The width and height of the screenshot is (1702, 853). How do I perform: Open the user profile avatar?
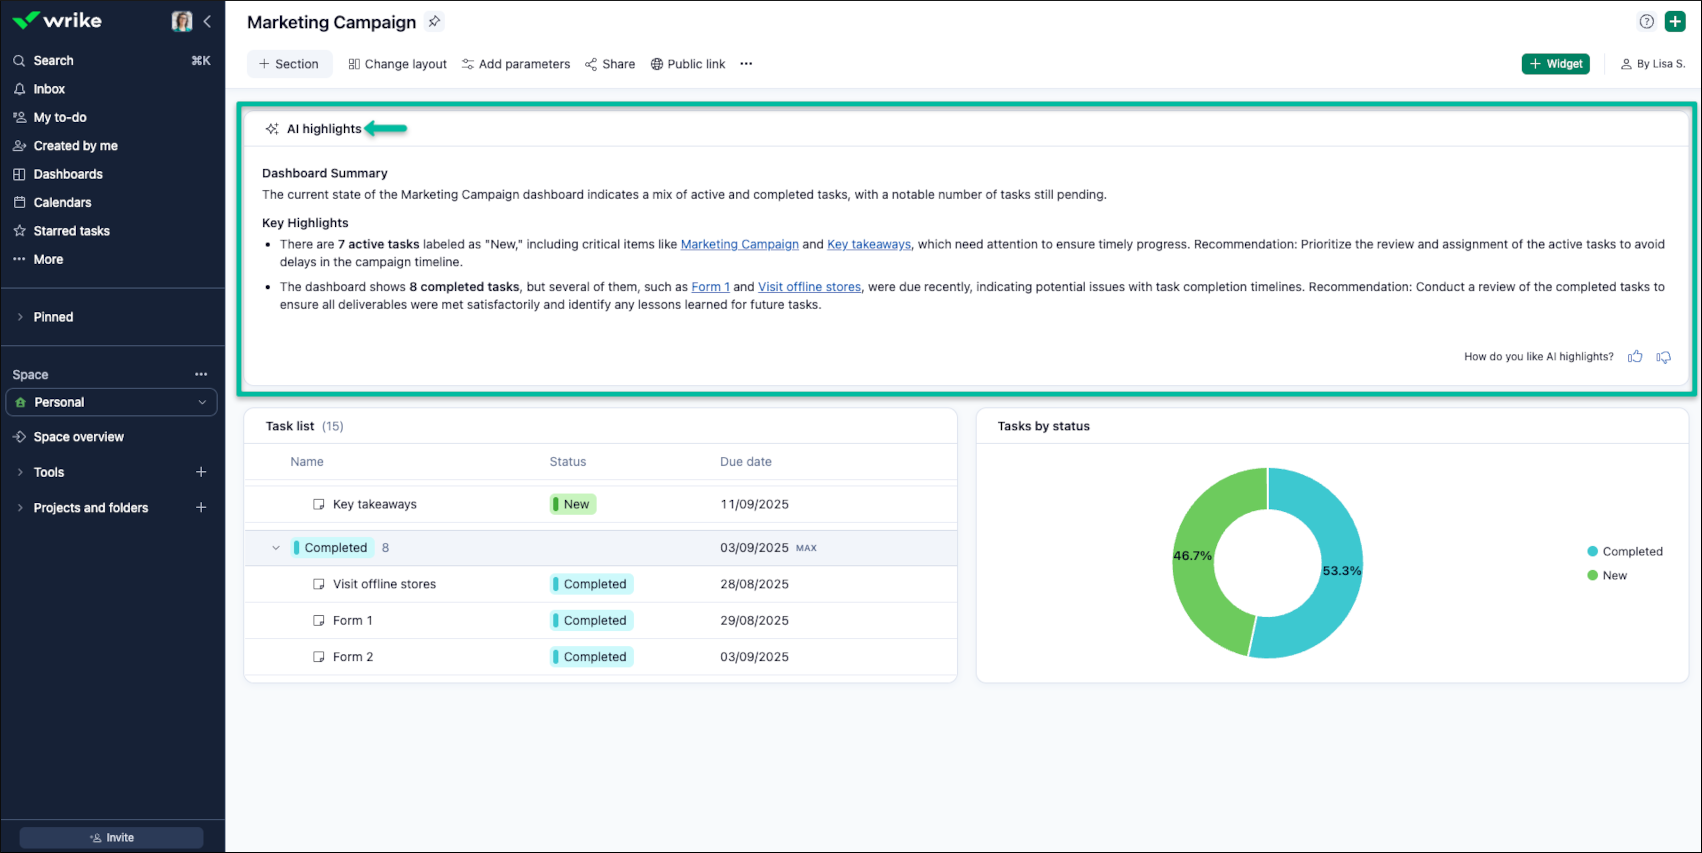pyautogui.click(x=182, y=21)
